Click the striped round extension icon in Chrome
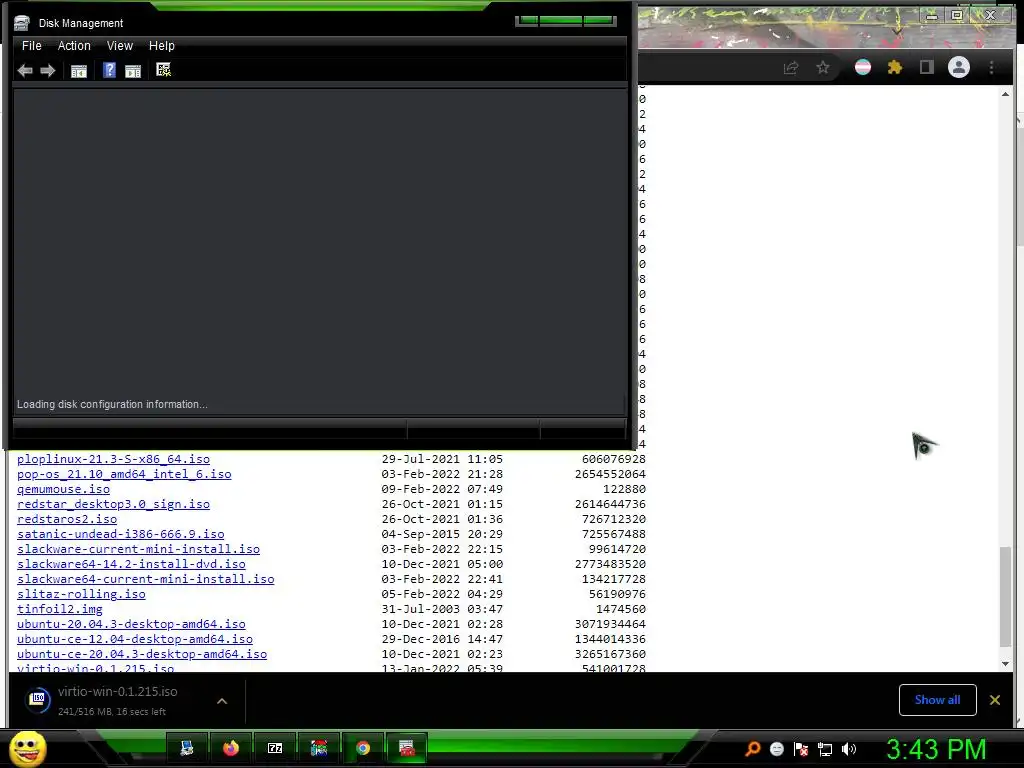Screen dimensions: 1024x768 pyautogui.click(x=863, y=67)
